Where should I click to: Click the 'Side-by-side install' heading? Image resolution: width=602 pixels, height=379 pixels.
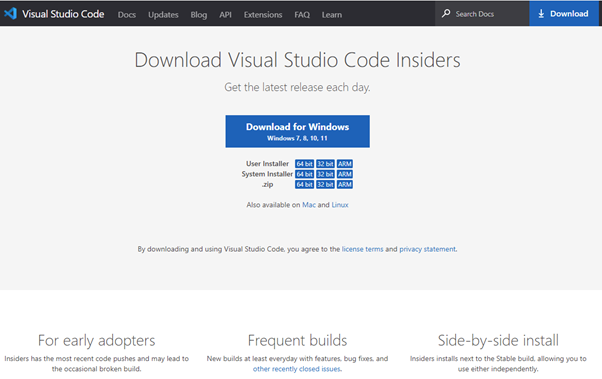(498, 341)
